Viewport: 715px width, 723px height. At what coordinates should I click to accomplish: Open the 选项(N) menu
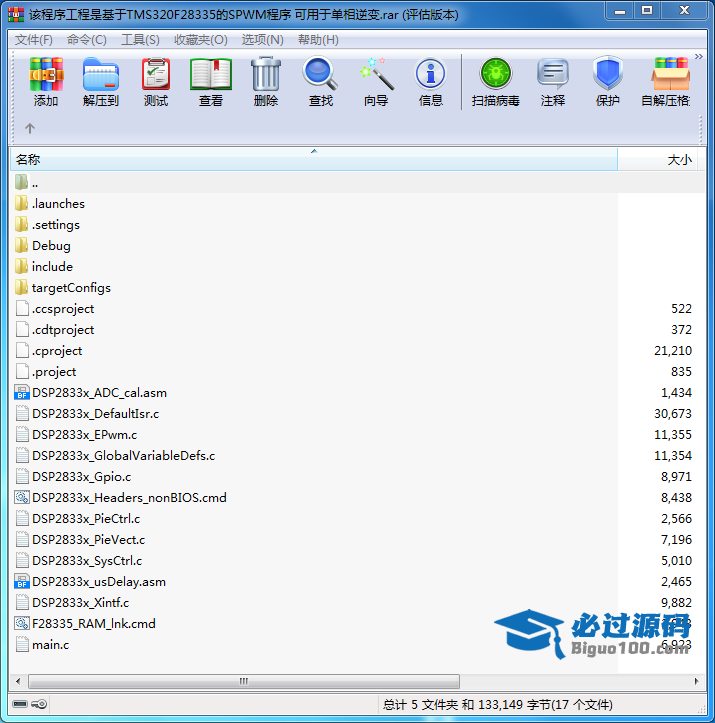pyautogui.click(x=262, y=40)
